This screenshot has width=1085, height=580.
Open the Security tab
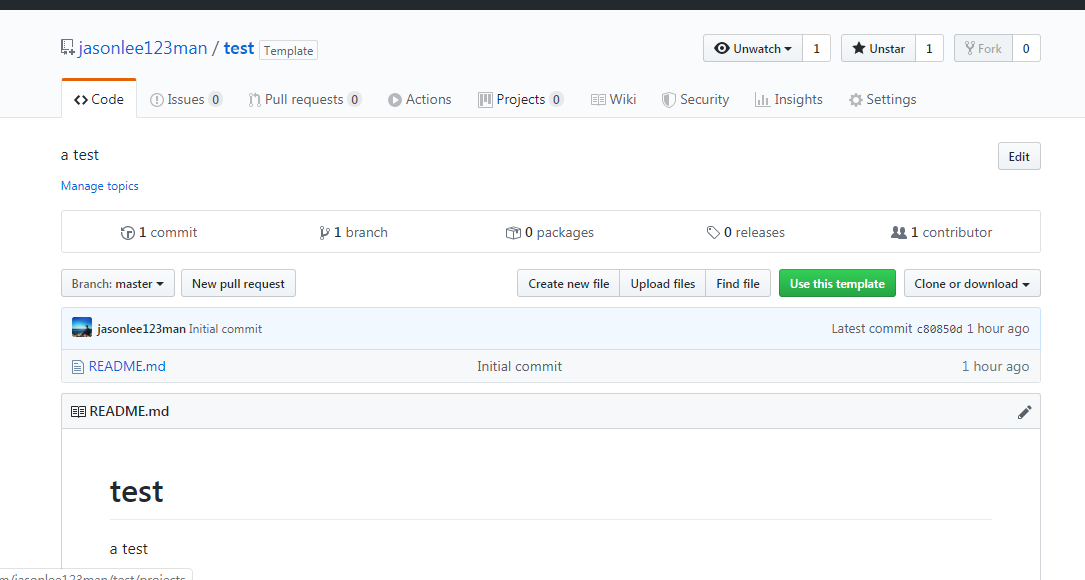pos(695,100)
